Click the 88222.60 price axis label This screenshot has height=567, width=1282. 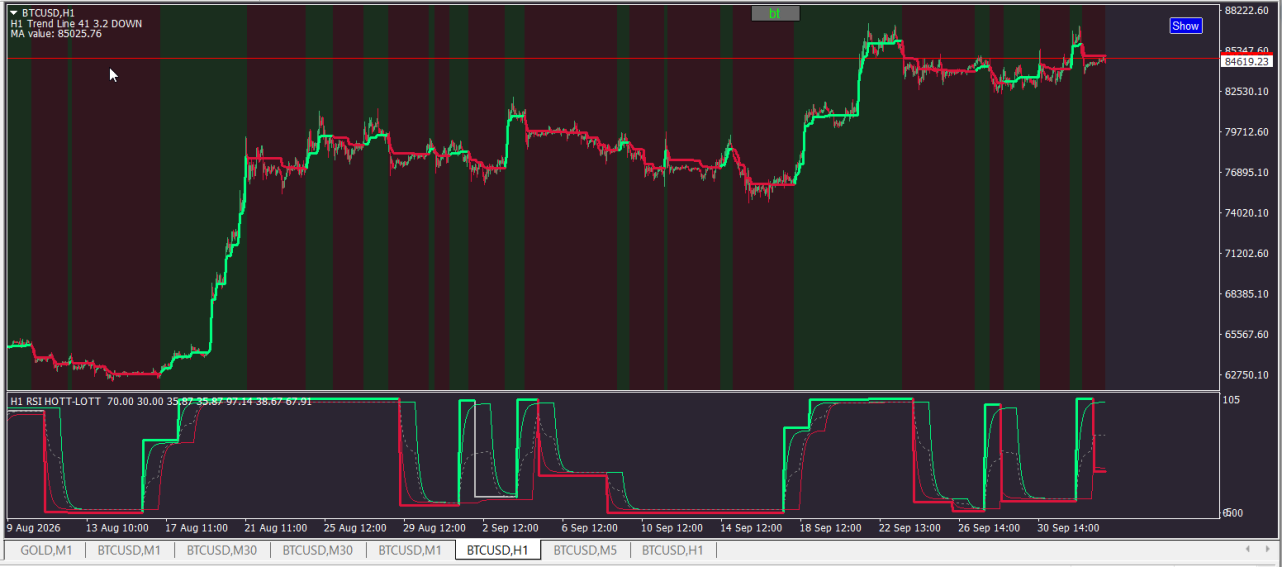point(1246,10)
